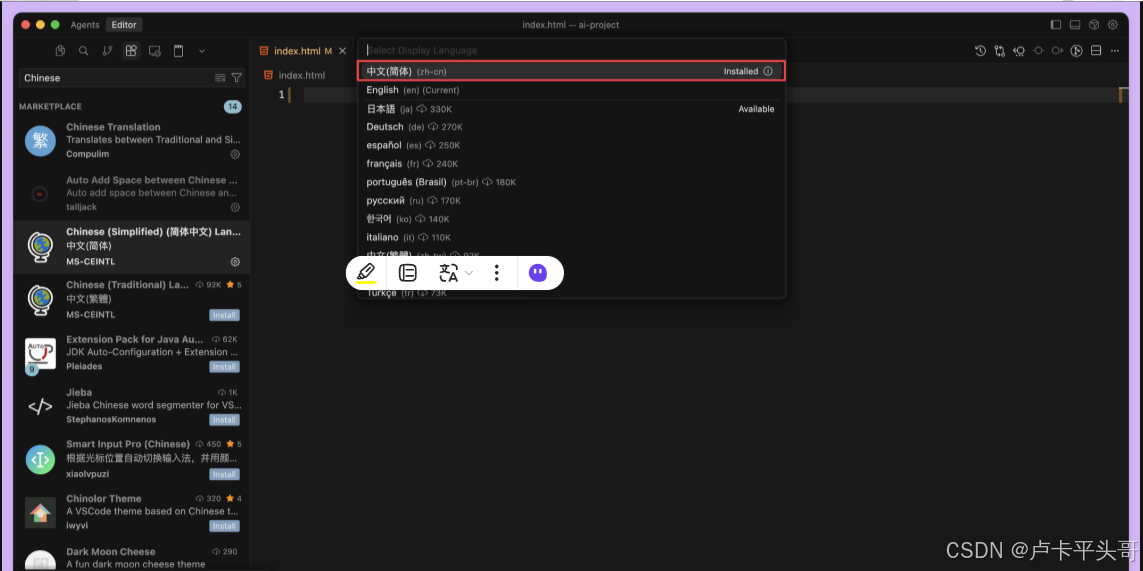Open Auto Add Space between Chinese extension
The height and width of the screenshot is (571, 1143).
pyautogui.click(x=131, y=193)
